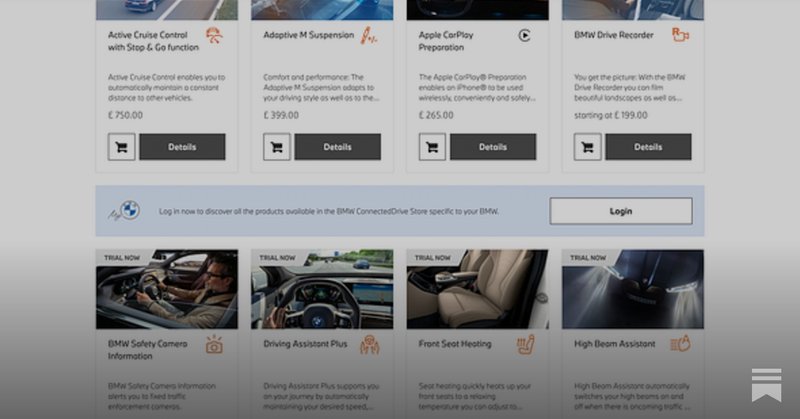Open Details for Adaptive M Suspension
The height and width of the screenshot is (419, 800).
point(338,147)
